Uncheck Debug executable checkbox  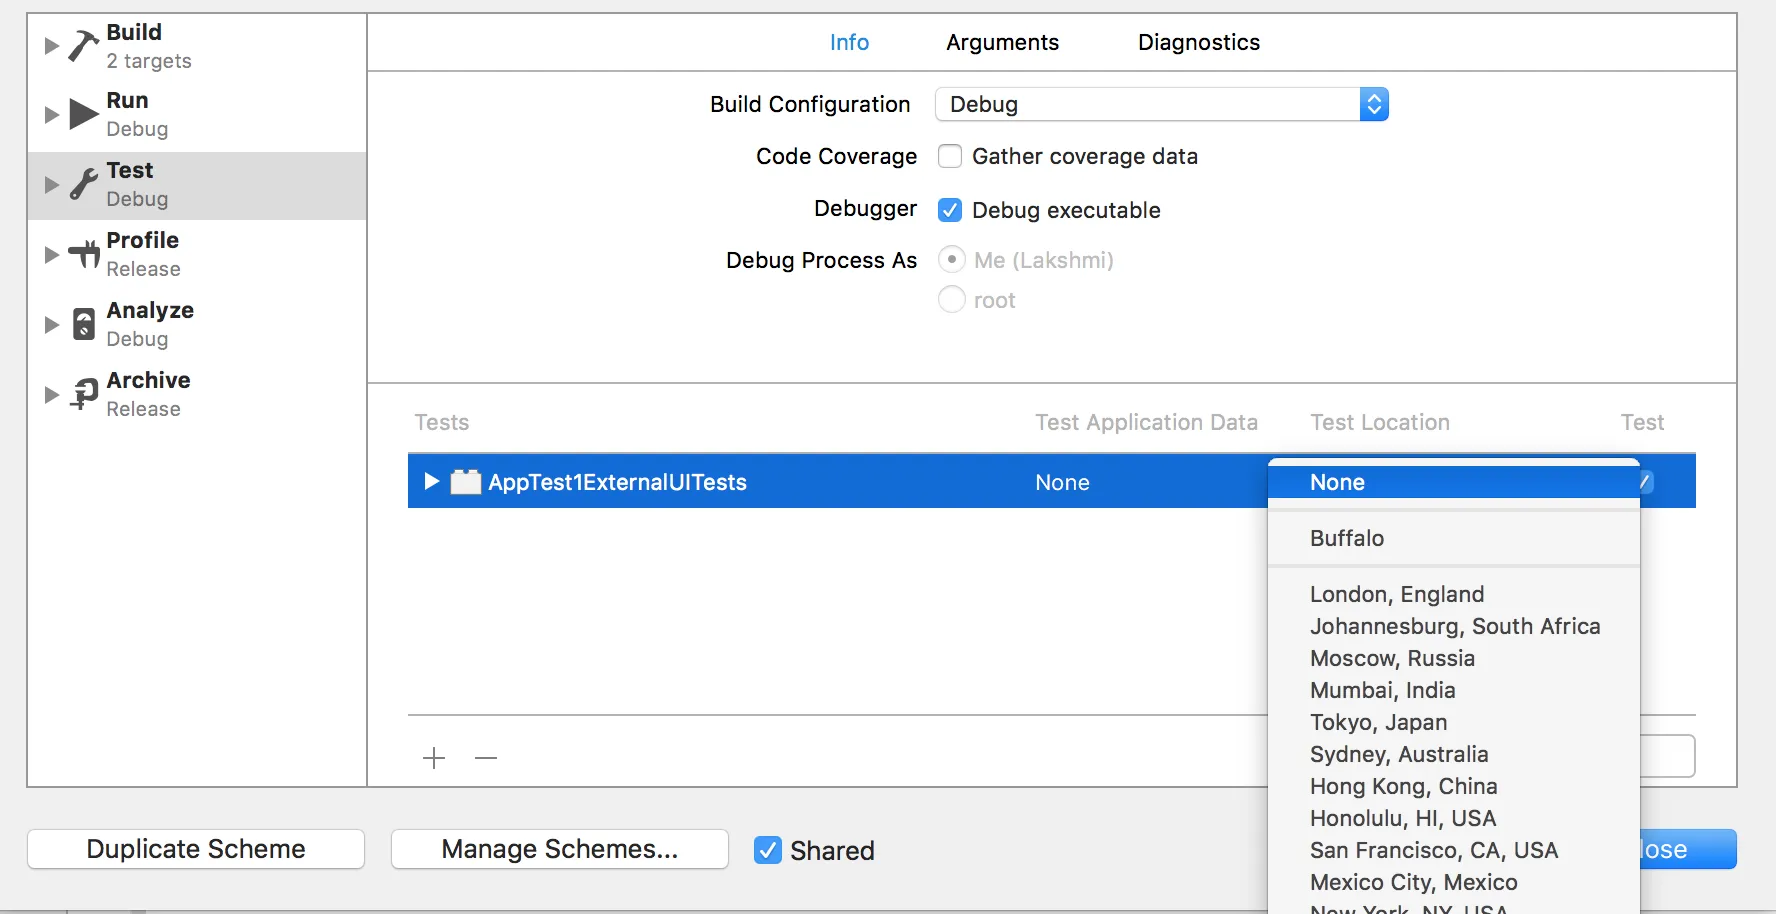pyautogui.click(x=950, y=210)
